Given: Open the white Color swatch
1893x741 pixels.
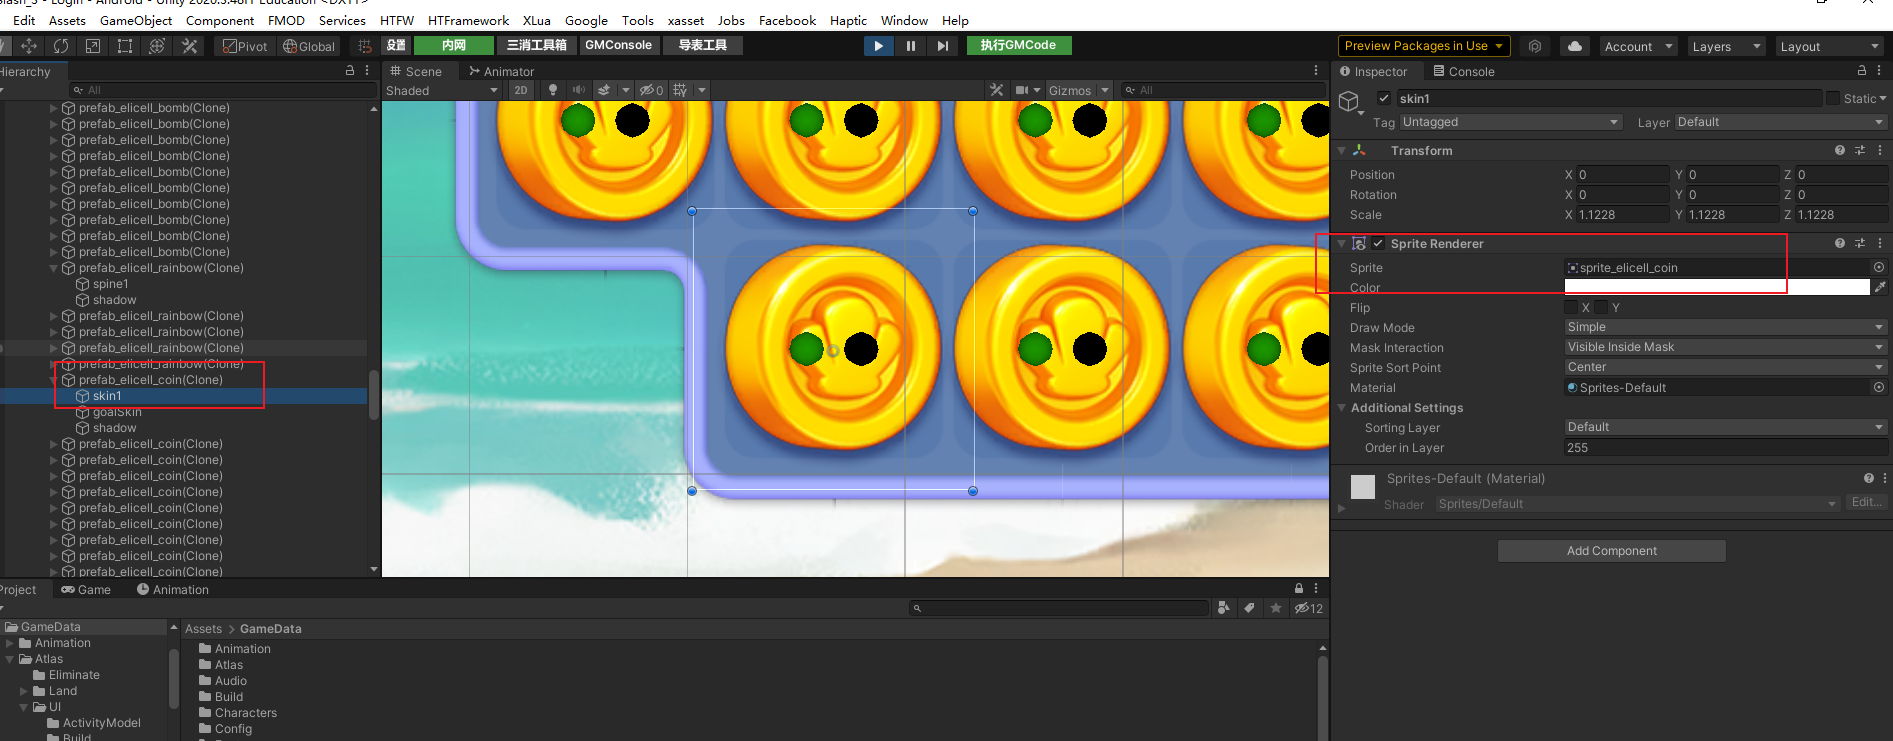Looking at the screenshot, I should [x=1716, y=287].
